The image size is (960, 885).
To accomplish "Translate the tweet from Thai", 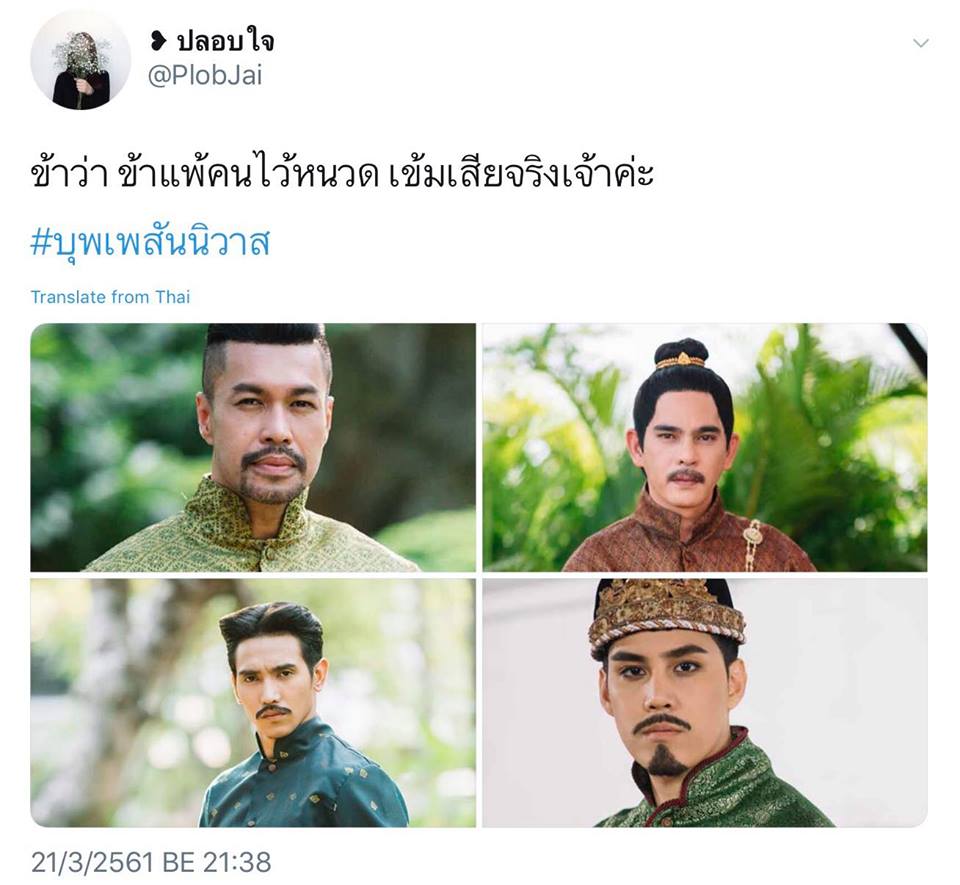I will pyautogui.click(x=110, y=297).
